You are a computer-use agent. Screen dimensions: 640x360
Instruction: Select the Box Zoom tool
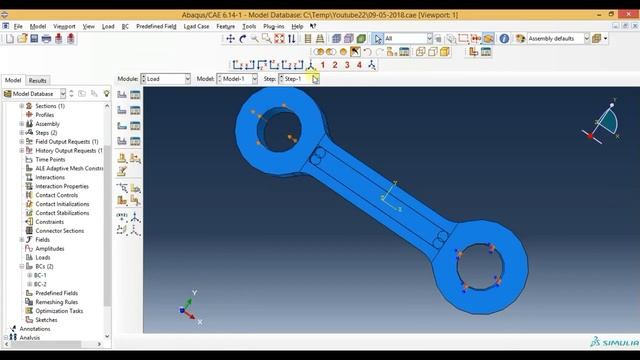pyautogui.click(x=267, y=39)
